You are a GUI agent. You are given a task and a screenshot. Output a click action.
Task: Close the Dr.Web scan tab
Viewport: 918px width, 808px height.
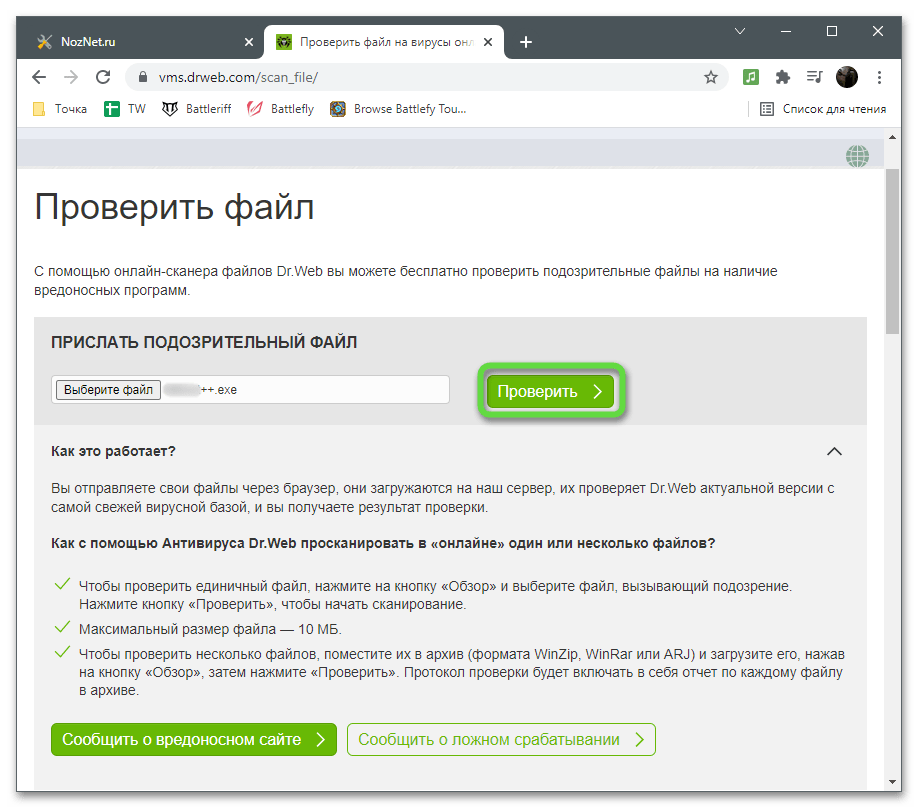click(x=488, y=42)
